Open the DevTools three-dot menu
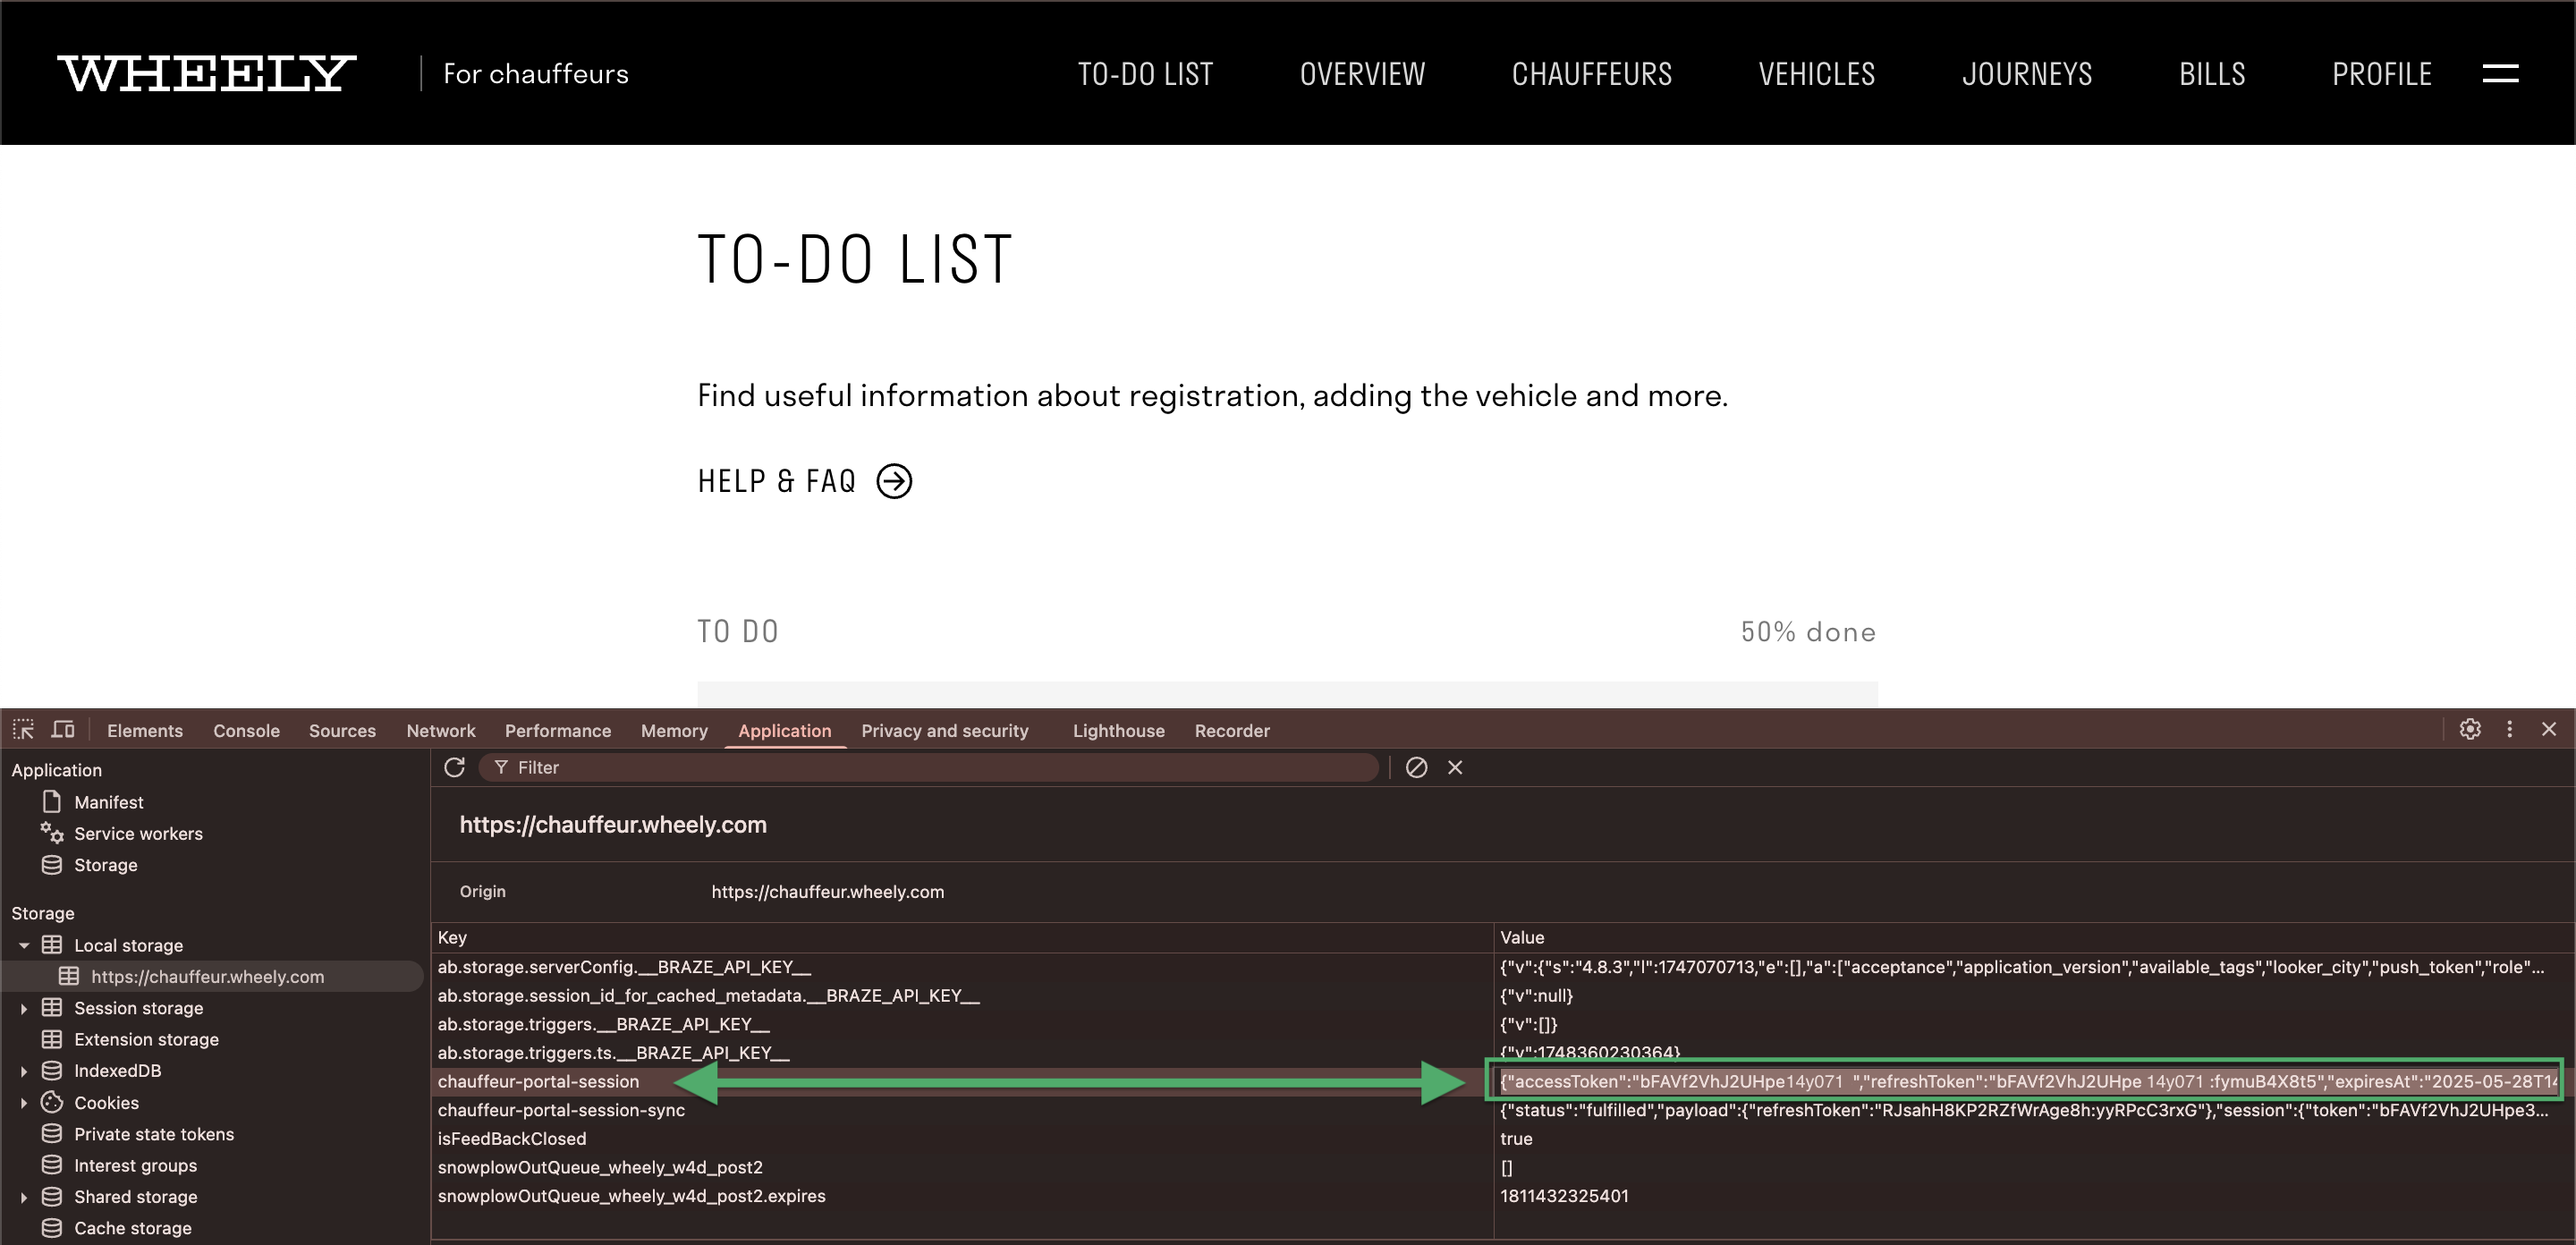The image size is (2576, 1245). pos(2509,730)
